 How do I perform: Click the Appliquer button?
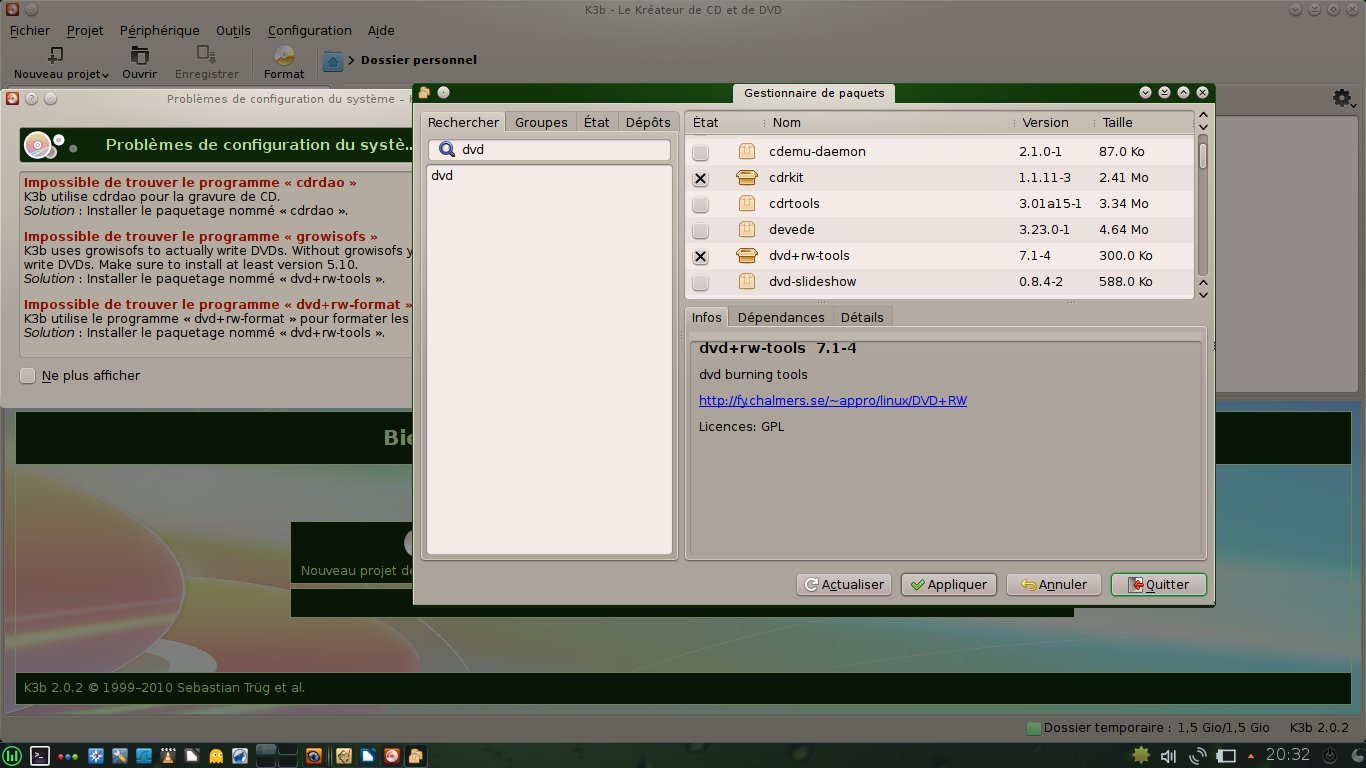point(949,584)
